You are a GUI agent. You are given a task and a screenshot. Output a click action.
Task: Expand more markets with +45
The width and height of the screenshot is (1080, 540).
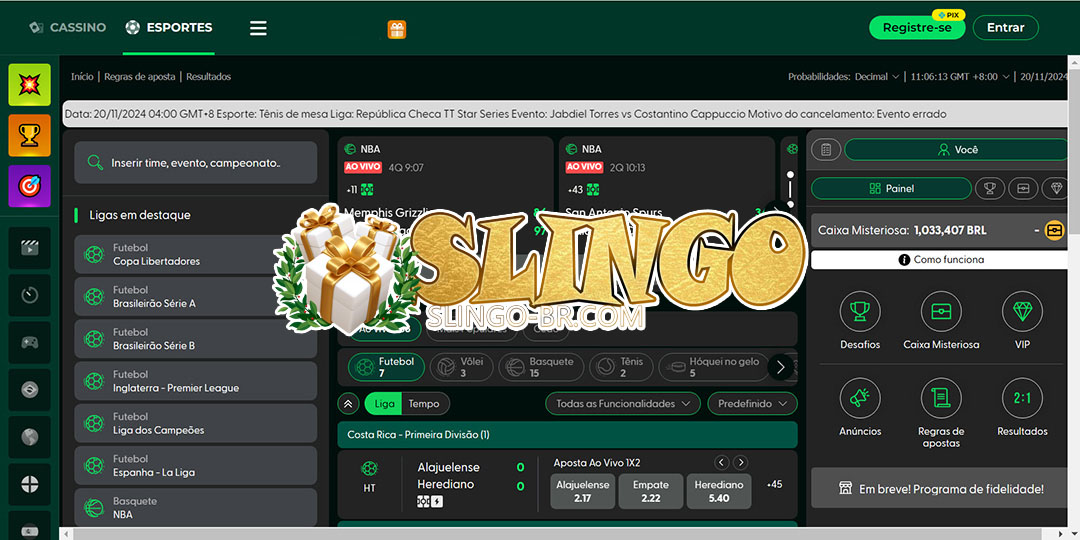pyautogui.click(x=775, y=484)
